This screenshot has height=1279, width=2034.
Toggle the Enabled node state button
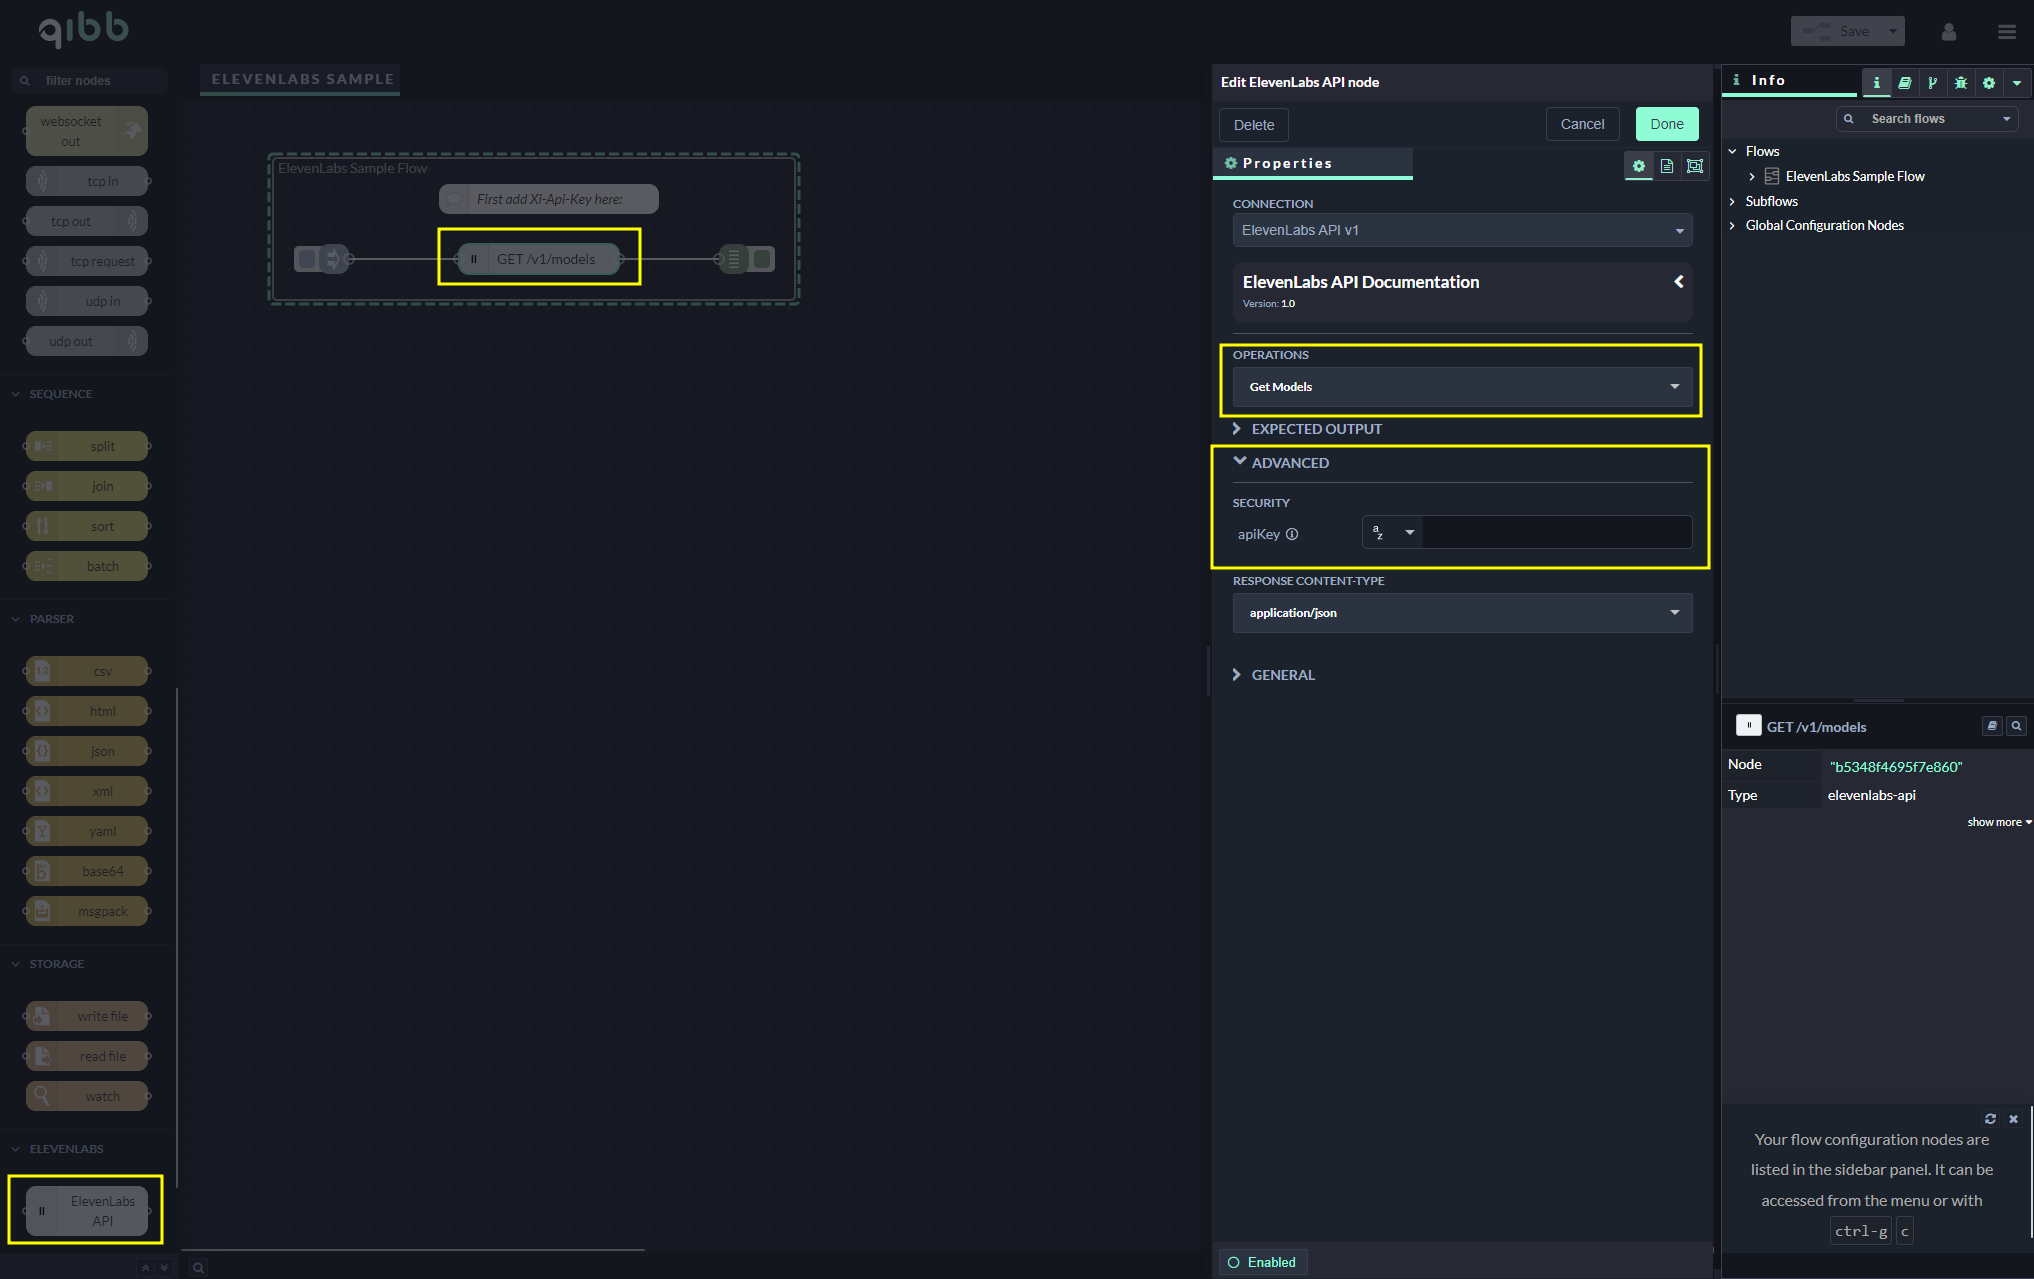click(1262, 1262)
